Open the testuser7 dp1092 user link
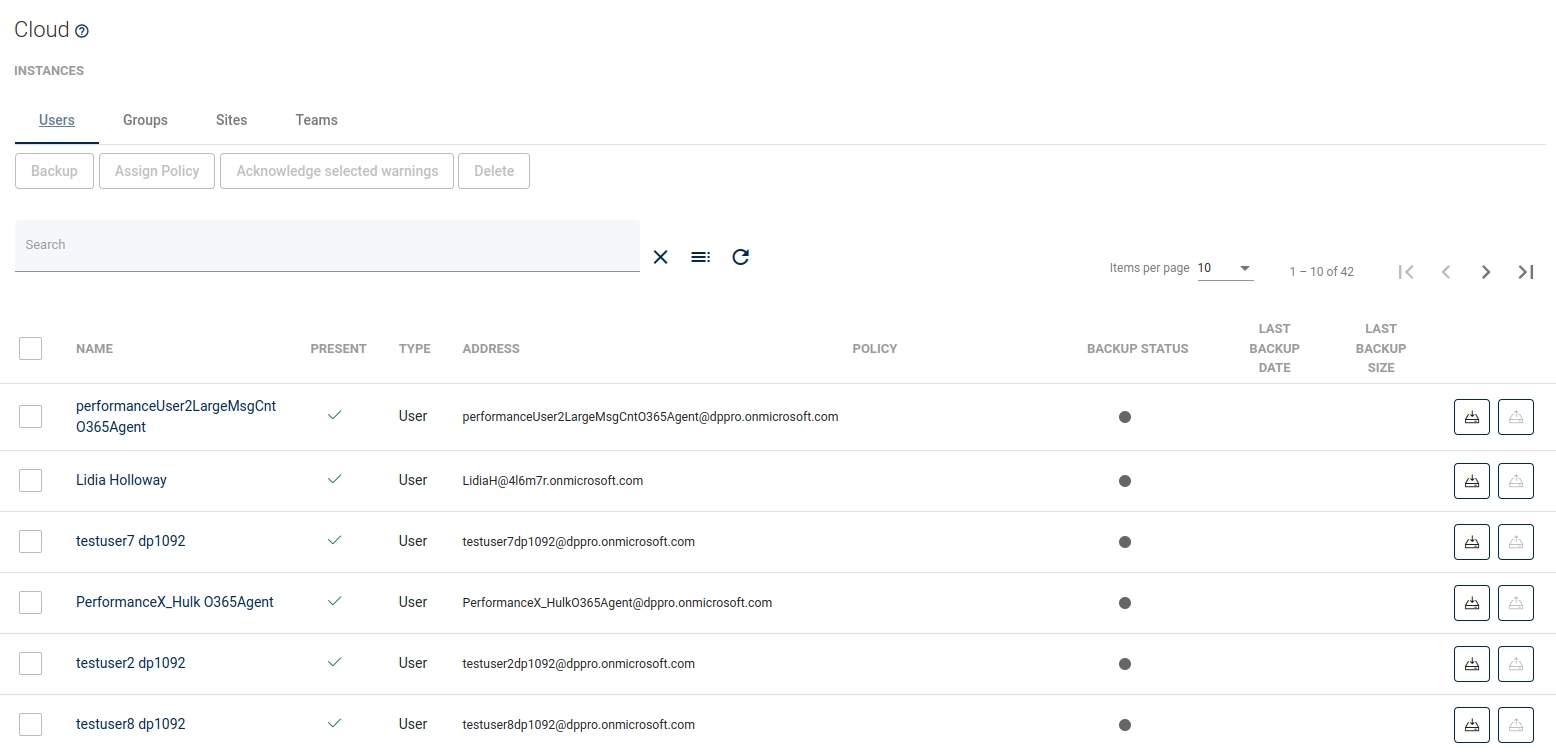Viewport: 1556px width, 755px height. pos(131,541)
